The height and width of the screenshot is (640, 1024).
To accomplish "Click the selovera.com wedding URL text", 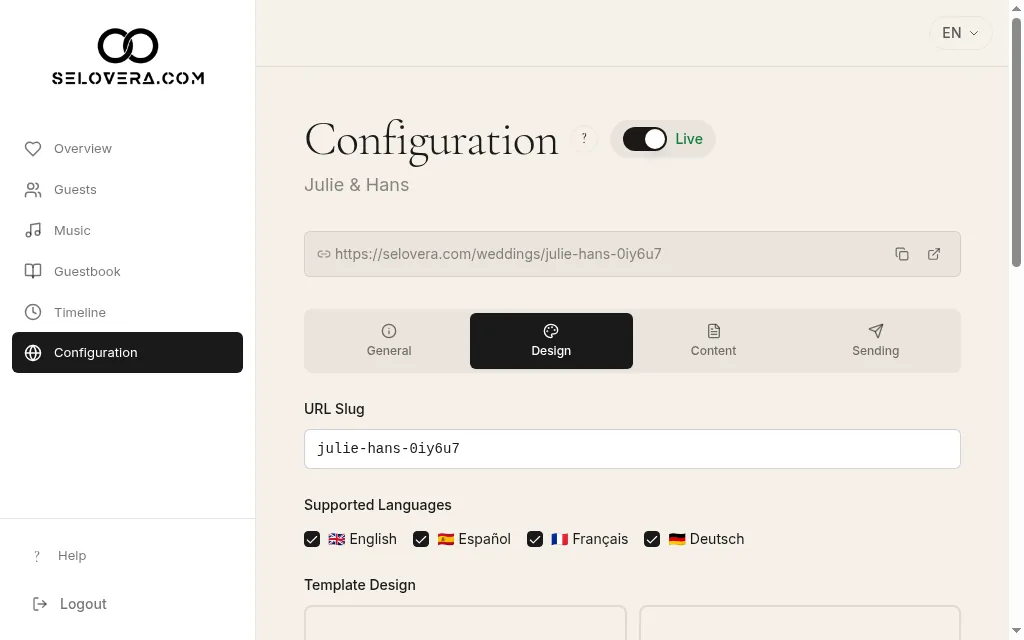I will click(498, 254).
